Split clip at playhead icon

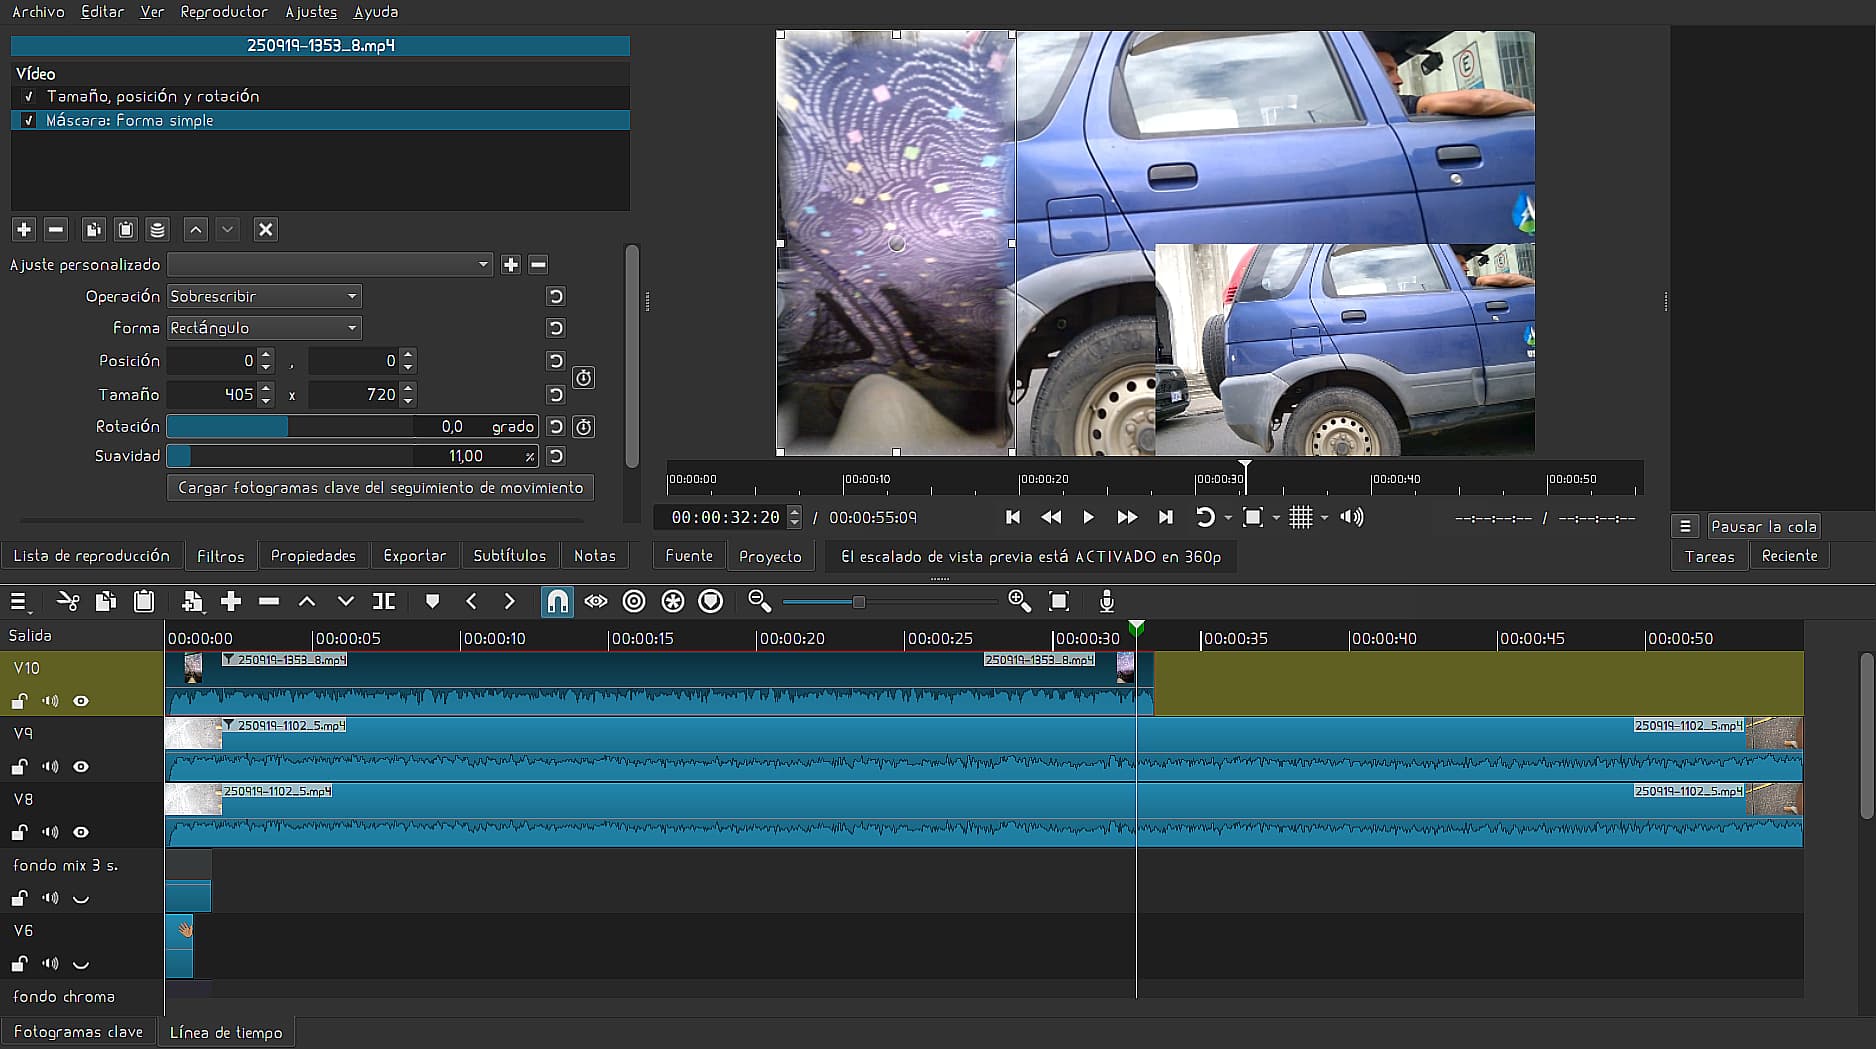384,601
